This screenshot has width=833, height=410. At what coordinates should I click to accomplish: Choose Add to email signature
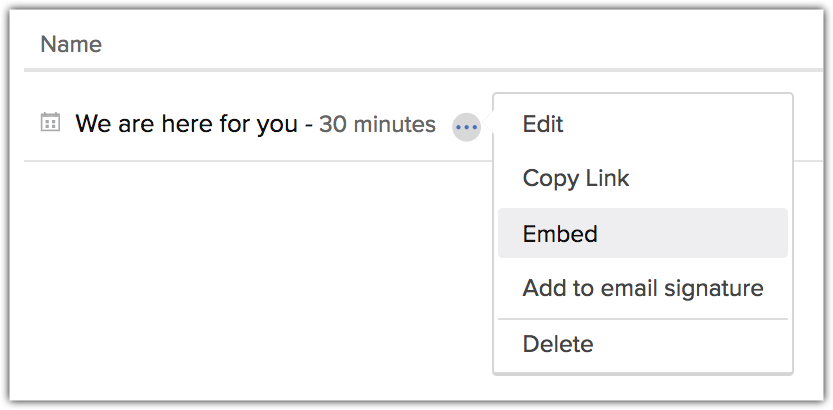(x=642, y=289)
